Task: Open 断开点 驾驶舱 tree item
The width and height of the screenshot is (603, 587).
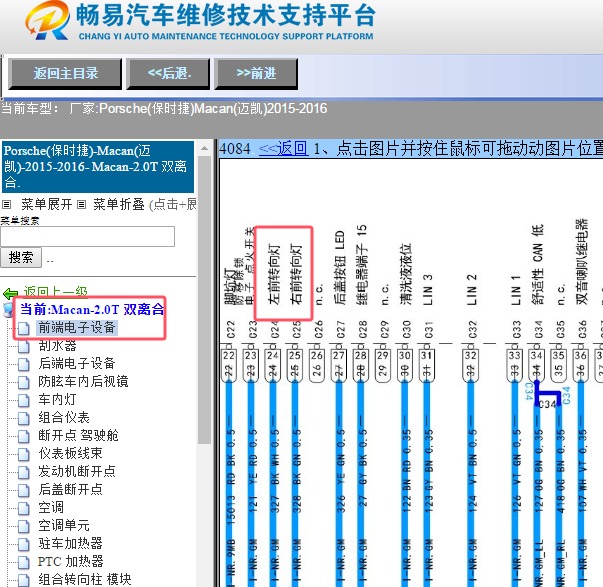Action: (x=78, y=435)
